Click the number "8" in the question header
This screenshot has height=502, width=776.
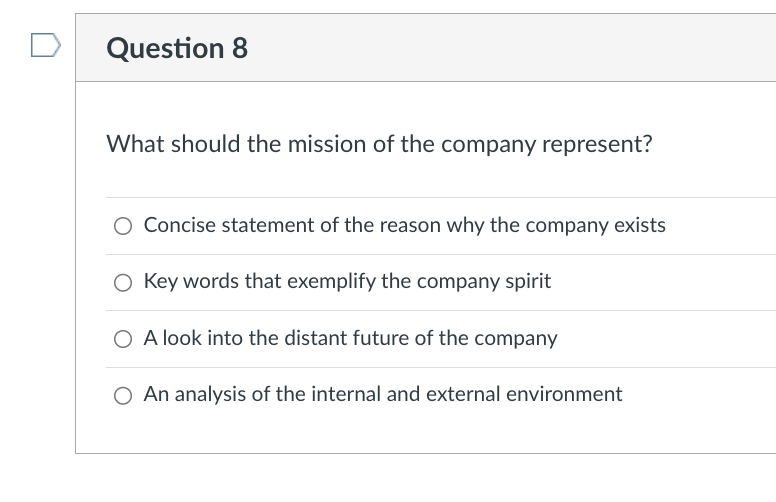[x=240, y=48]
